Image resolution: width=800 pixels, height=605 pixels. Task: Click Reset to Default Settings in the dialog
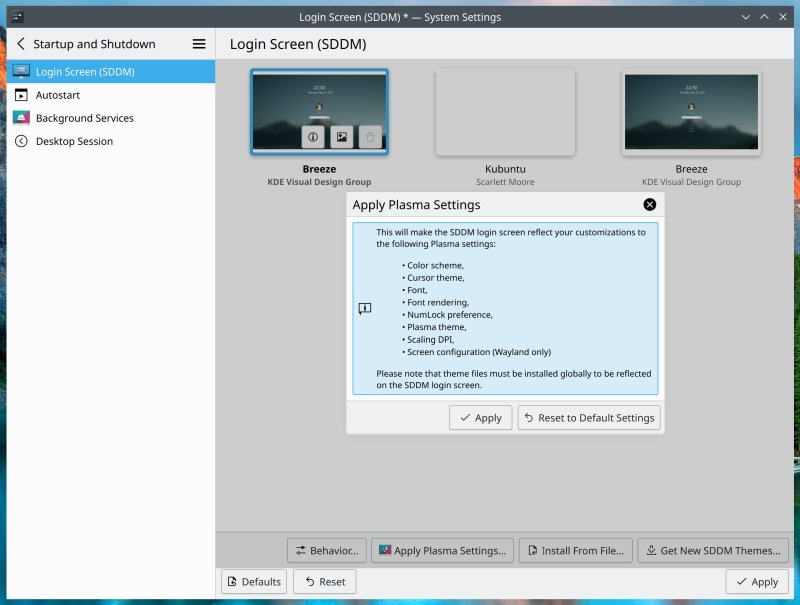coord(588,417)
